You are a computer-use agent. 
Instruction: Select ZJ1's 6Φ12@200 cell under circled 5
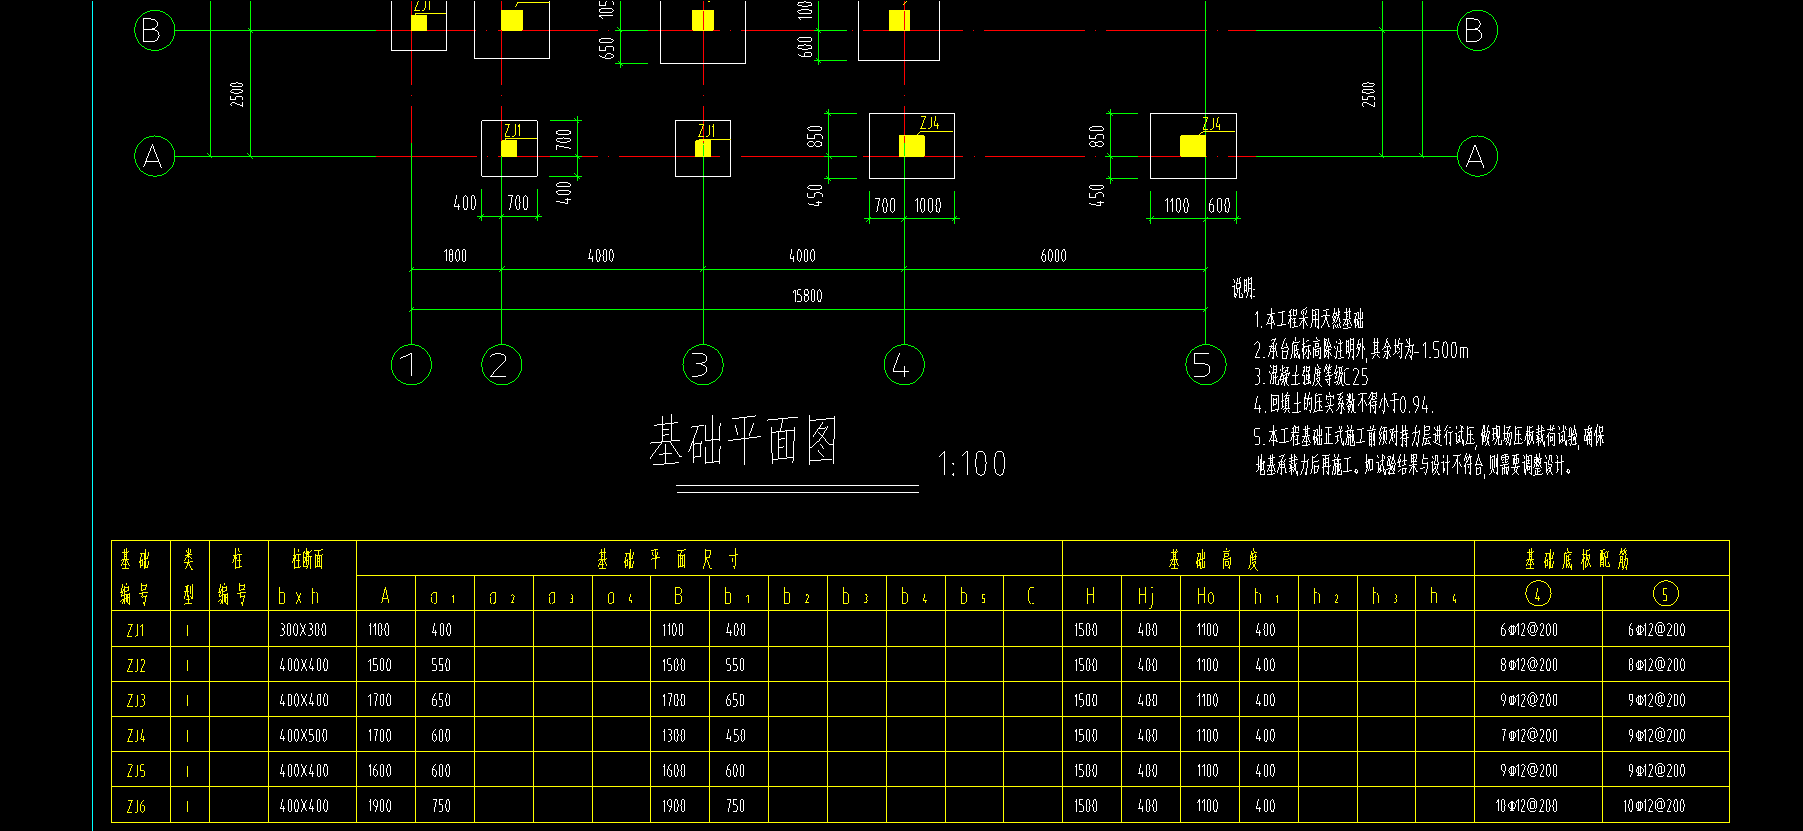point(1657,630)
